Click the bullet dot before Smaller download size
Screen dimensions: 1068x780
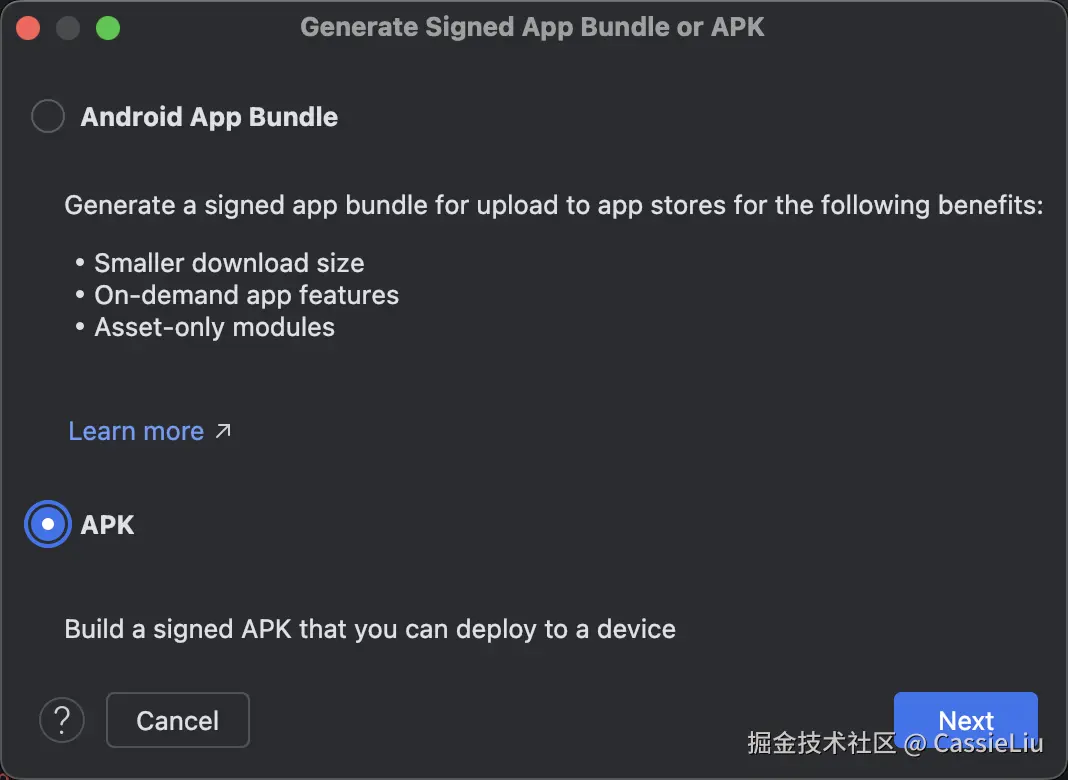(80, 263)
